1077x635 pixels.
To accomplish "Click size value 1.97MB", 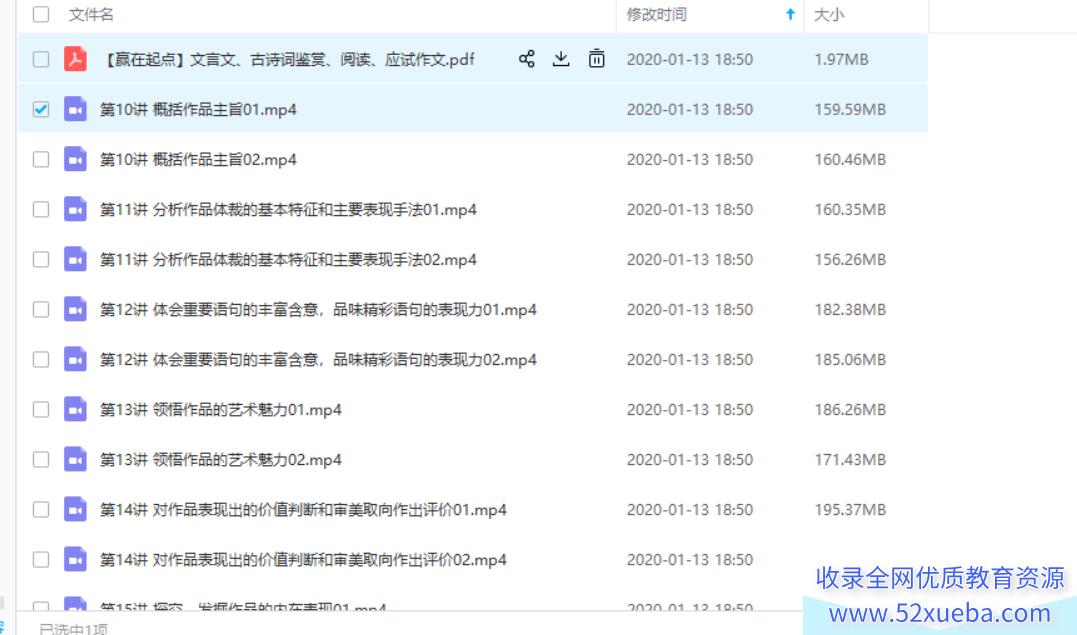I will coord(841,60).
